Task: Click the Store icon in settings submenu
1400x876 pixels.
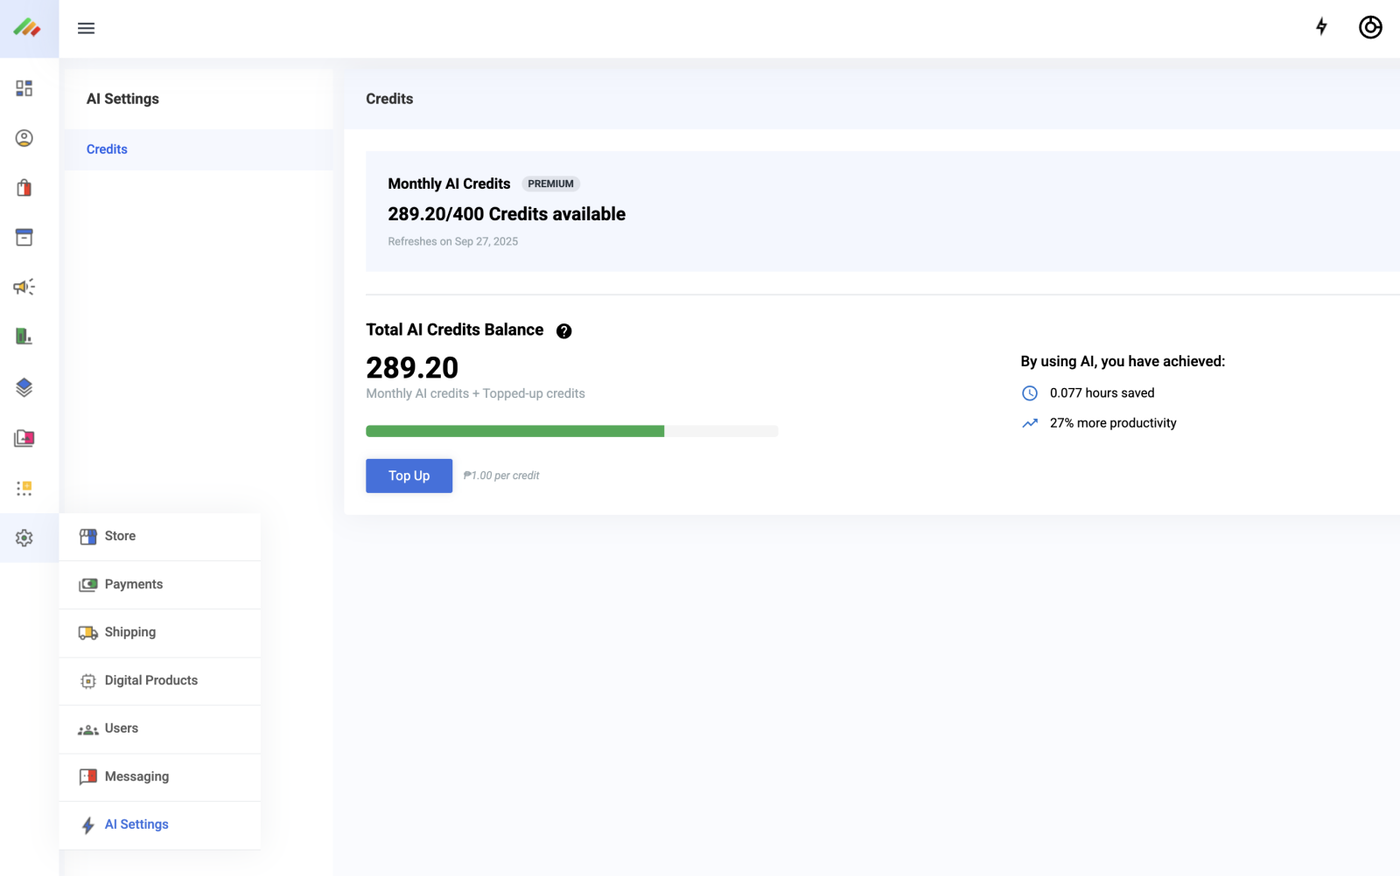Action: 88,536
